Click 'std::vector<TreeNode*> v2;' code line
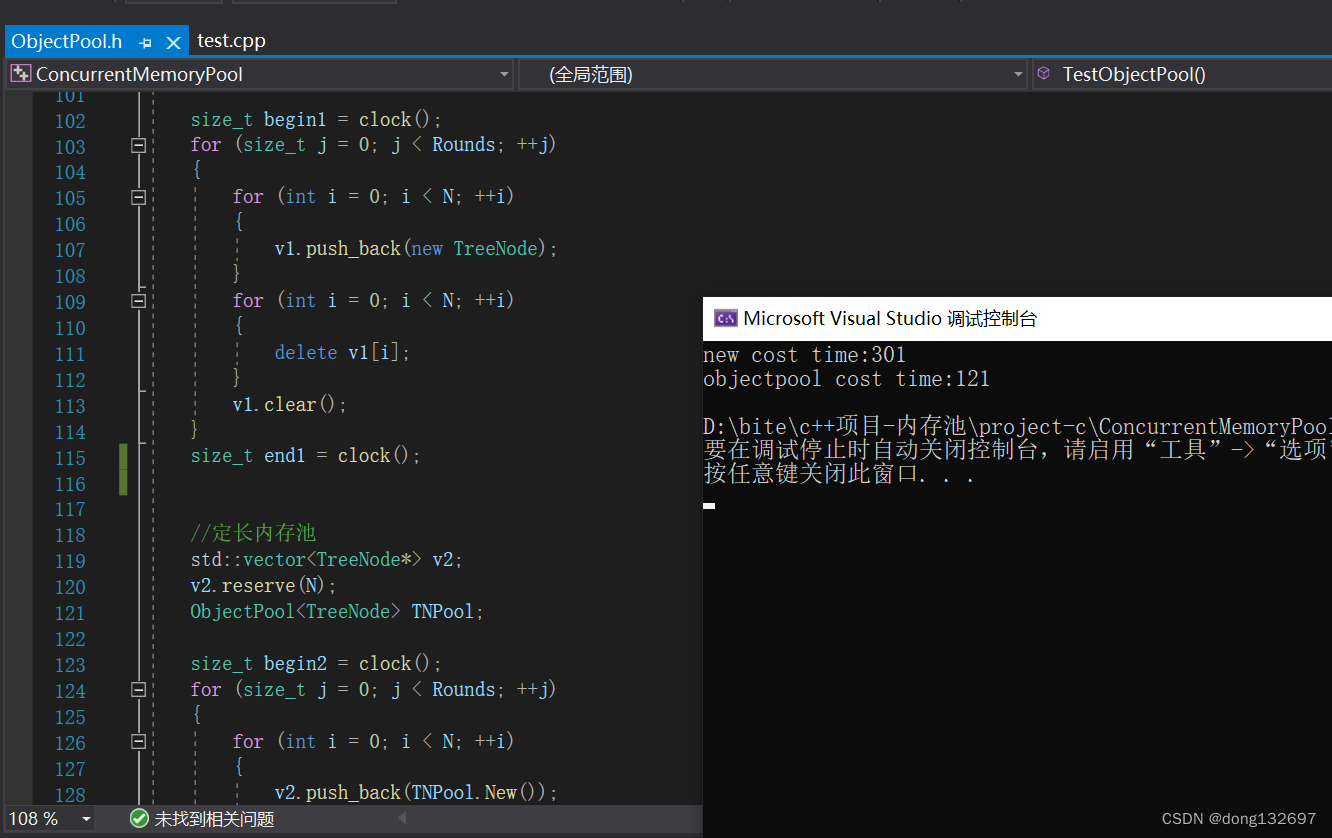This screenshot has height=838, width=1332. point(327,560)
